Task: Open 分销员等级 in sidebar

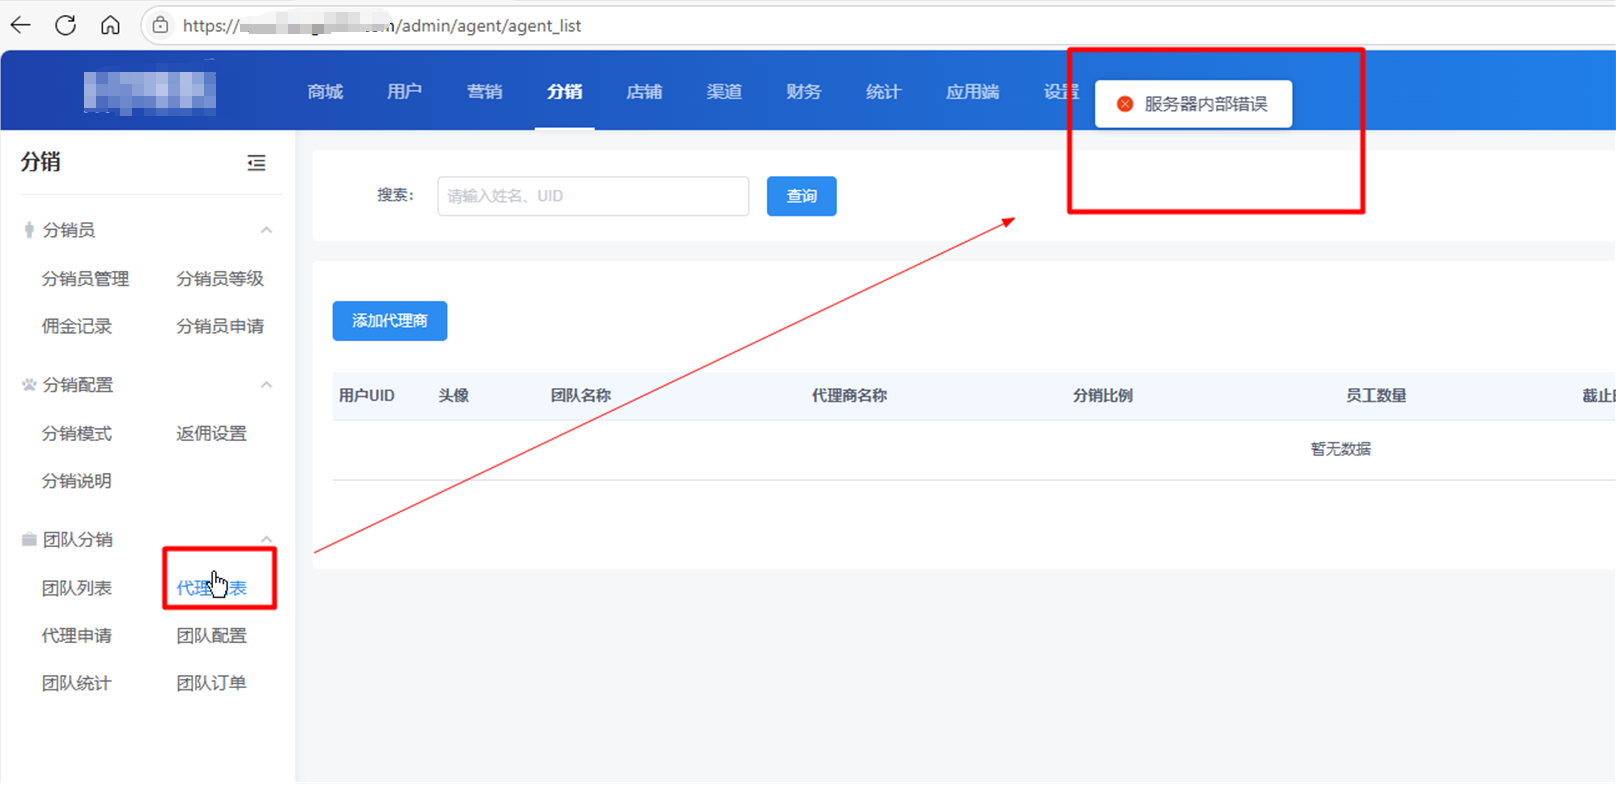Action: [220, 279]
